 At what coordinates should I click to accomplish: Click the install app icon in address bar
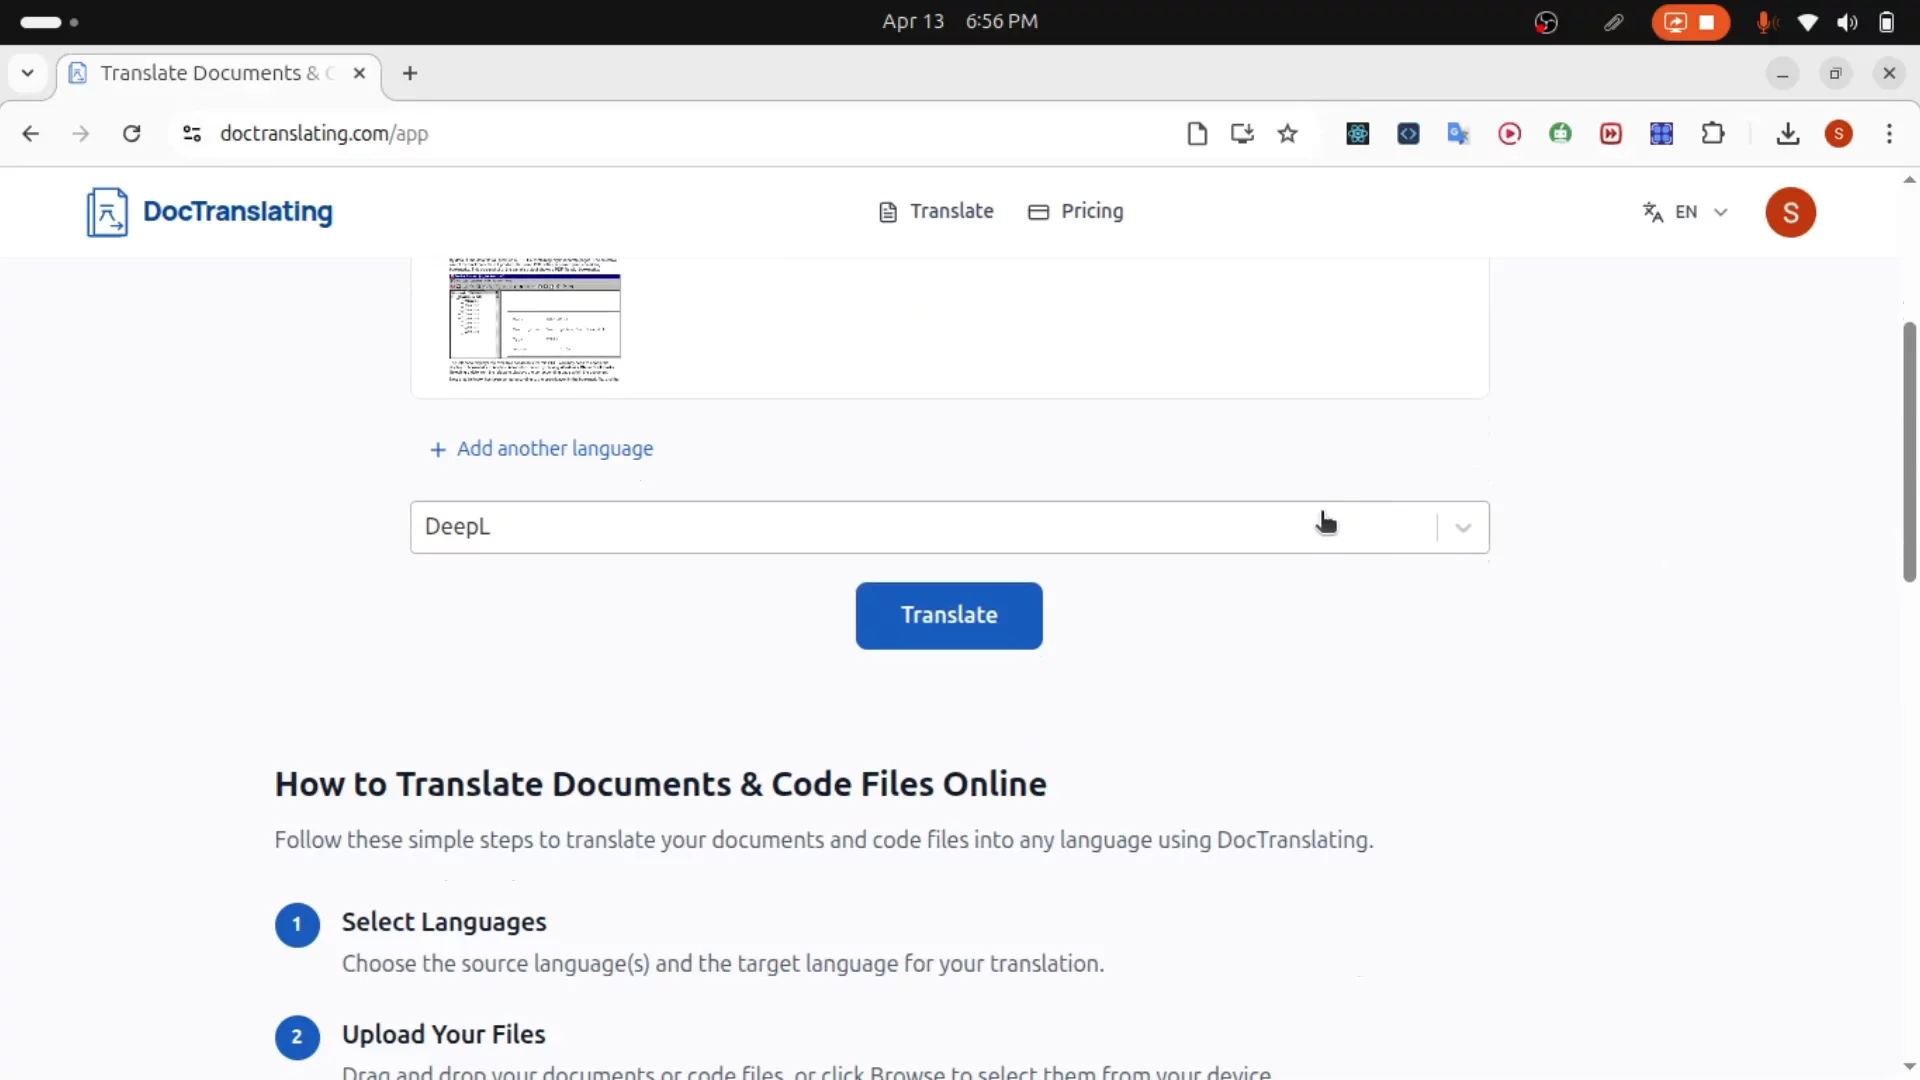[1242, 134]
